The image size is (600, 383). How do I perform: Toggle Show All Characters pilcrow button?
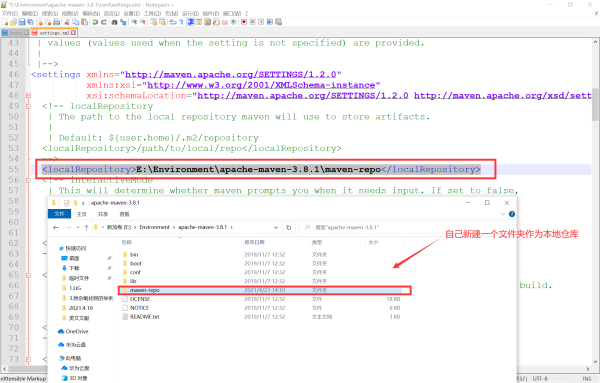[181, 22]
